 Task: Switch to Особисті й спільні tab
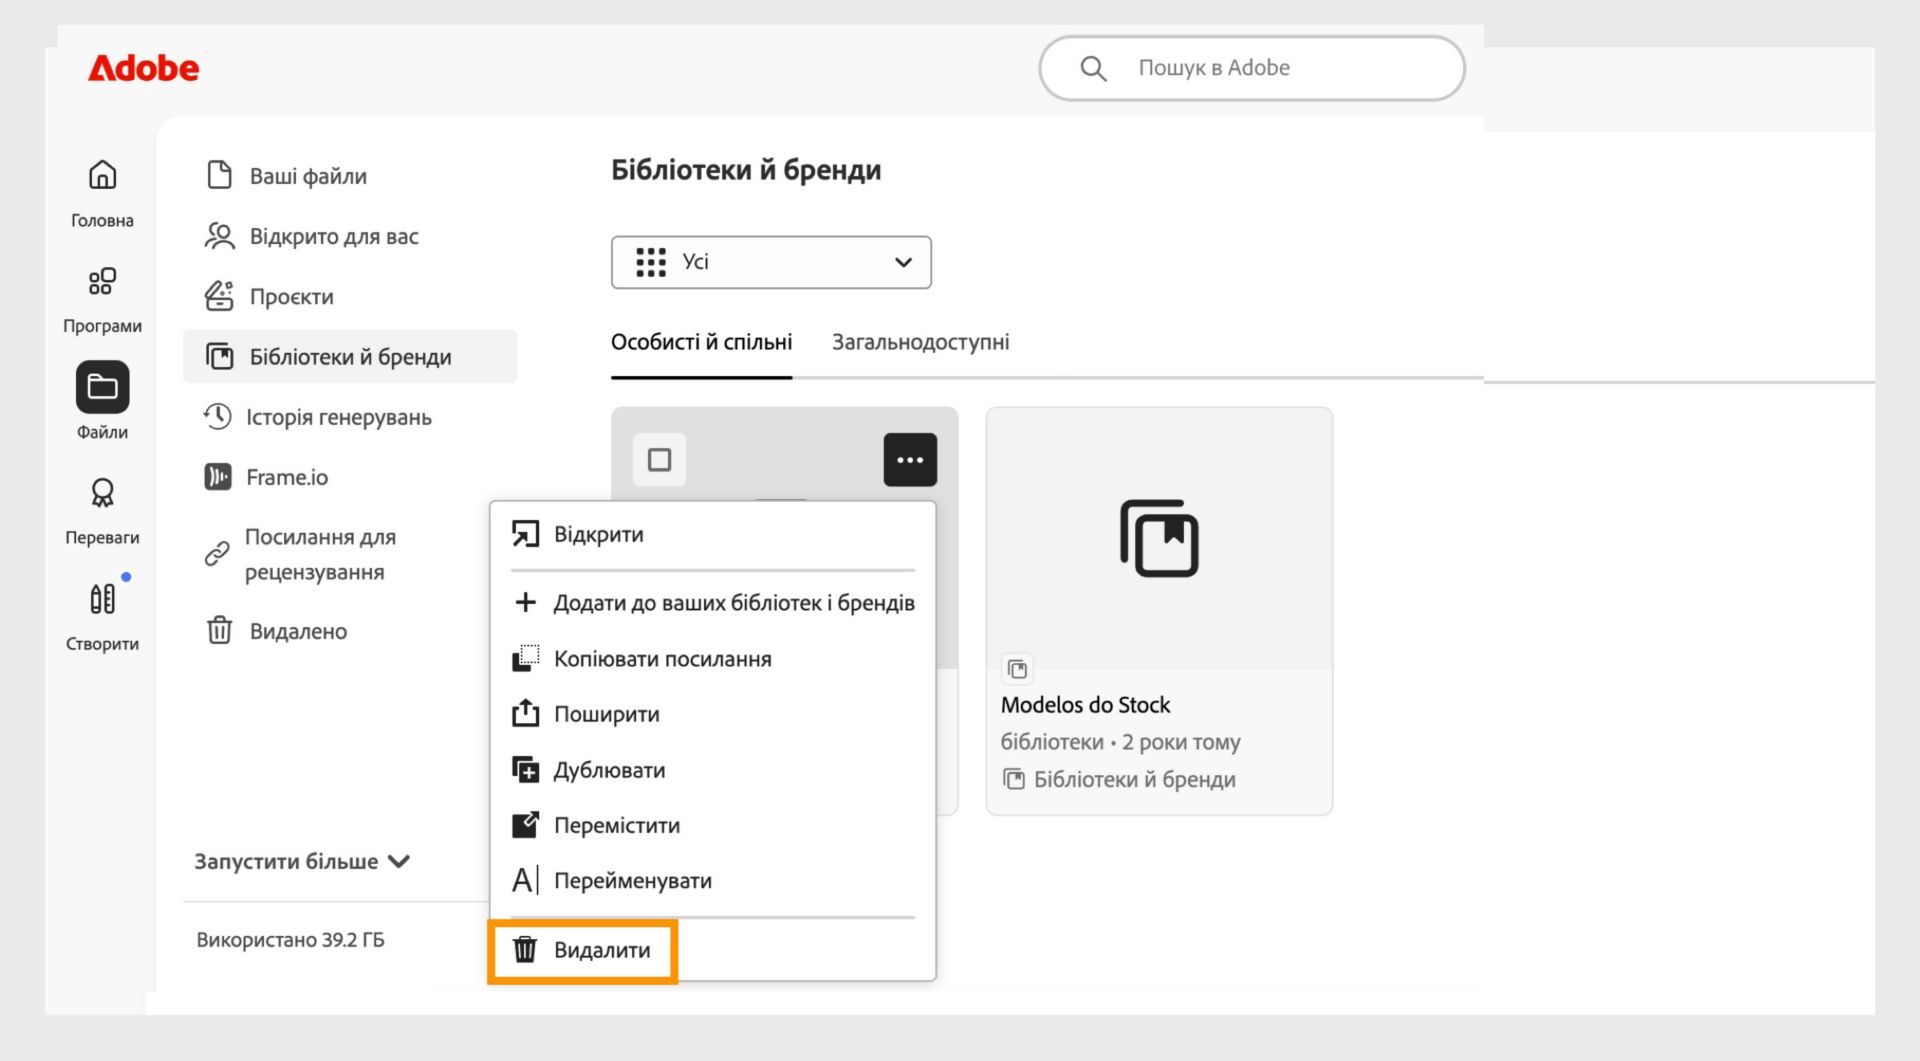click(701, 342)
